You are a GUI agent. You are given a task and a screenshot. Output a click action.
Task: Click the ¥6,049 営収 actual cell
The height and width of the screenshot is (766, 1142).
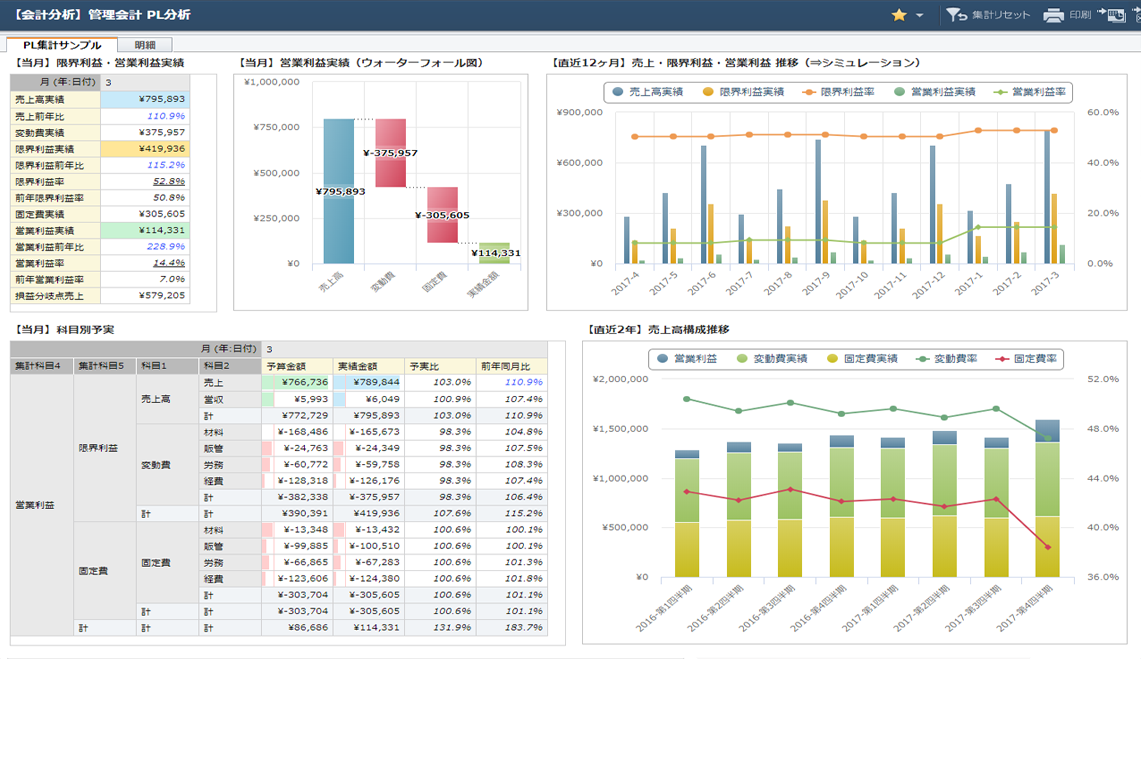pos(369,398)
